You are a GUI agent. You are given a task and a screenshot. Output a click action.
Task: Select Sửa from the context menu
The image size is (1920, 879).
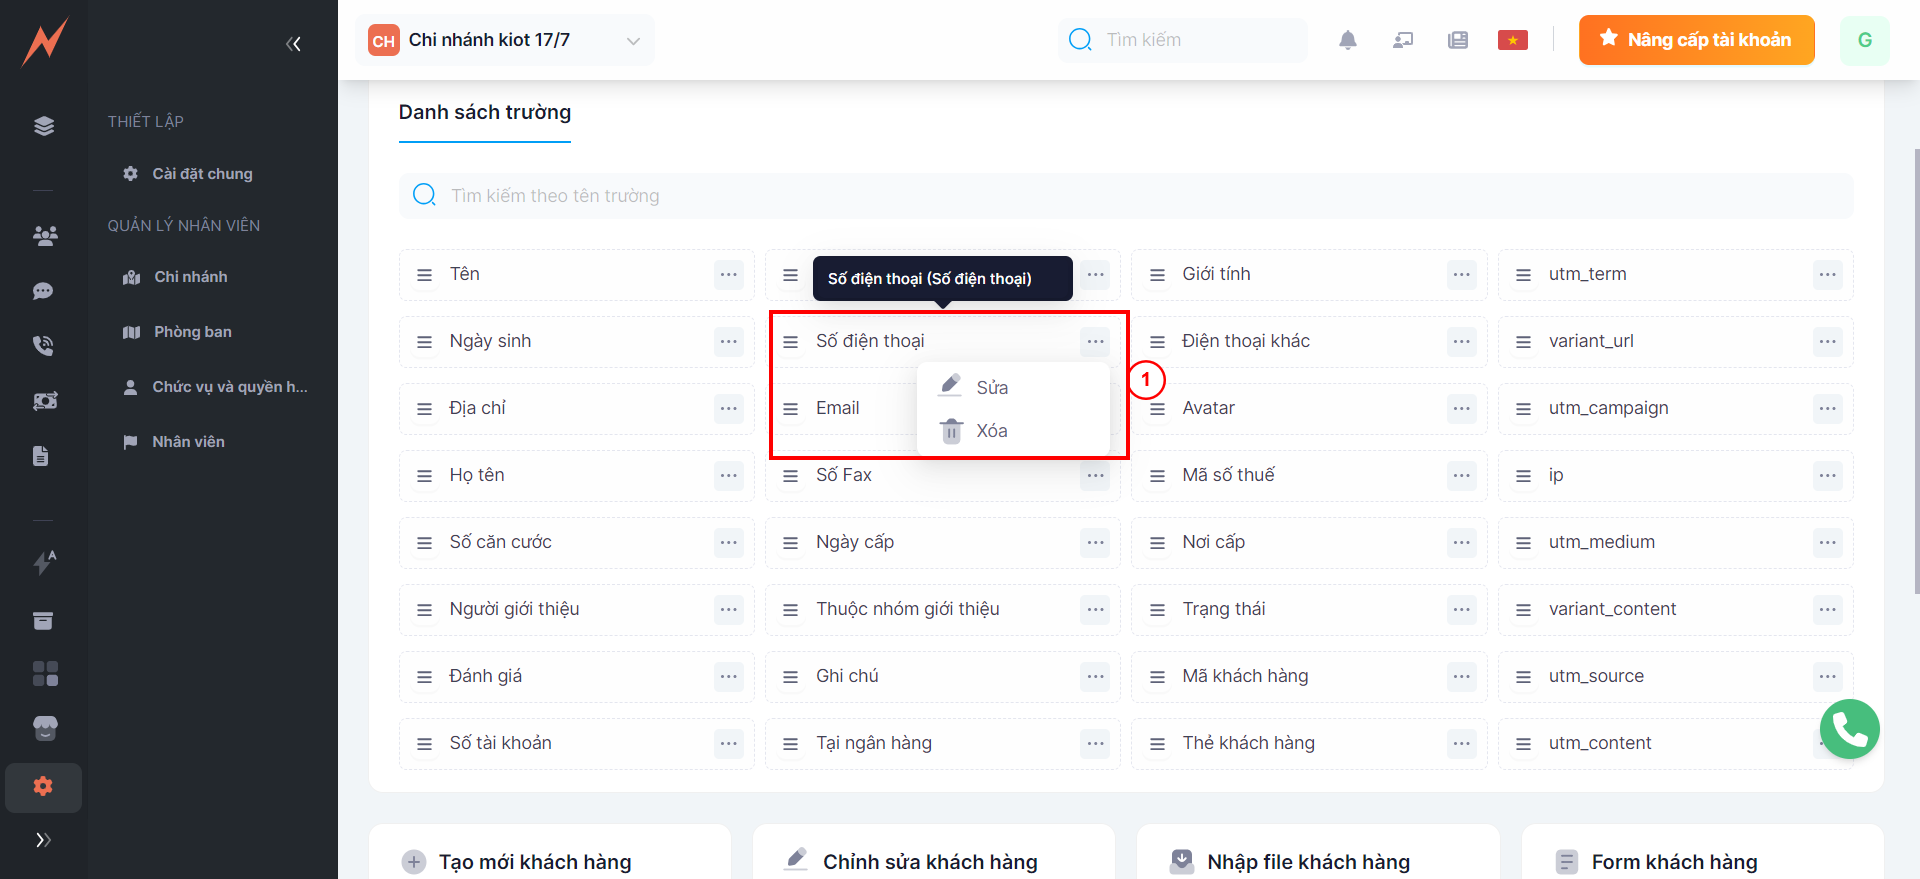click(991, 388)
